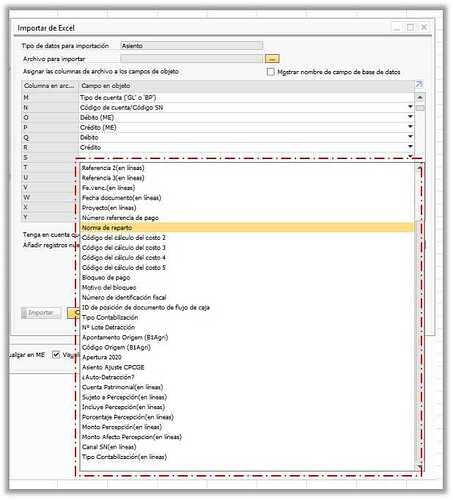Select highlighted 'Norma de reparto' option
453x500 pixels.
pyautogui.click(x=248, y=228)
